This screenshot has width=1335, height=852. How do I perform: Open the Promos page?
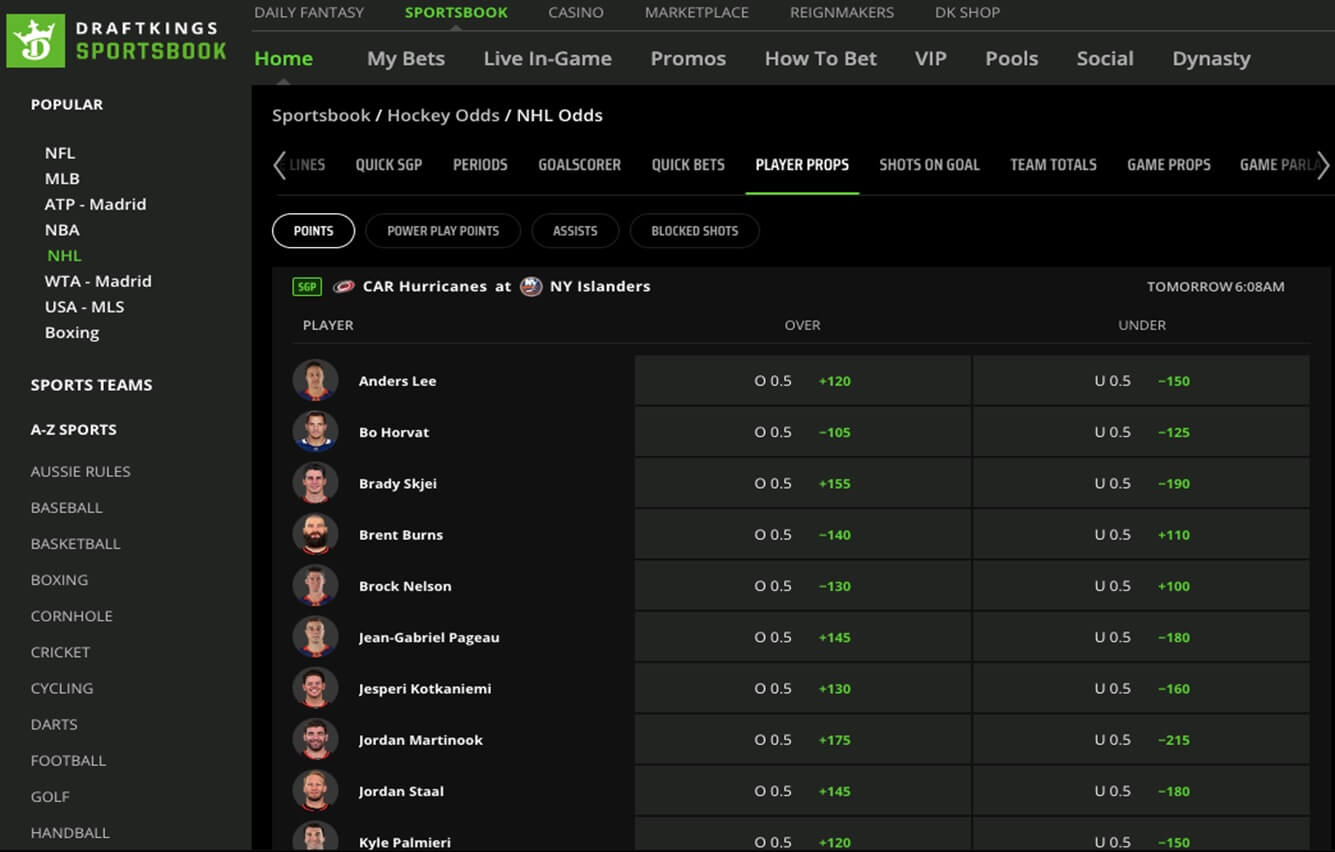688,59
